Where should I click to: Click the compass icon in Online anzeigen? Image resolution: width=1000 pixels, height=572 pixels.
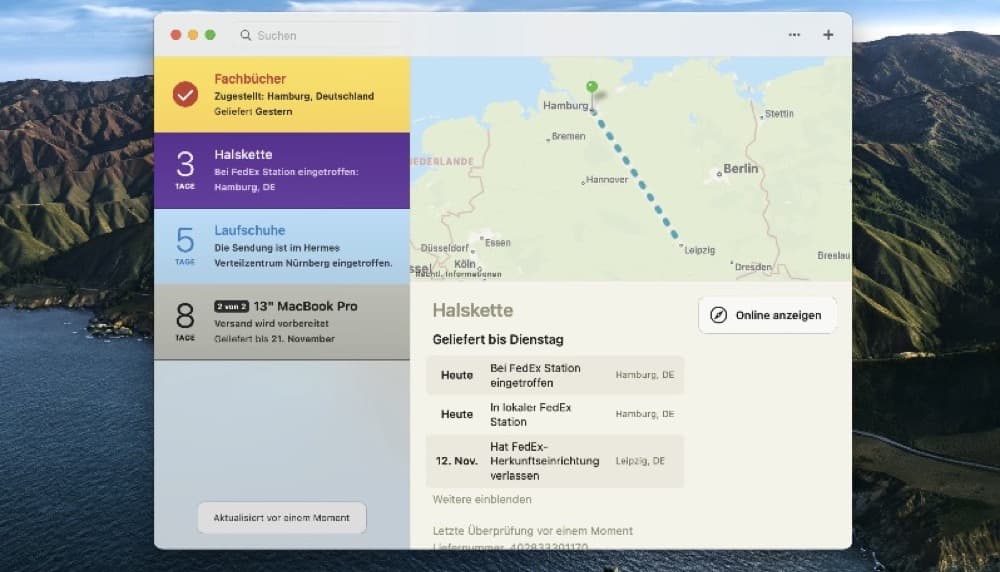click(x=718, y=315)
